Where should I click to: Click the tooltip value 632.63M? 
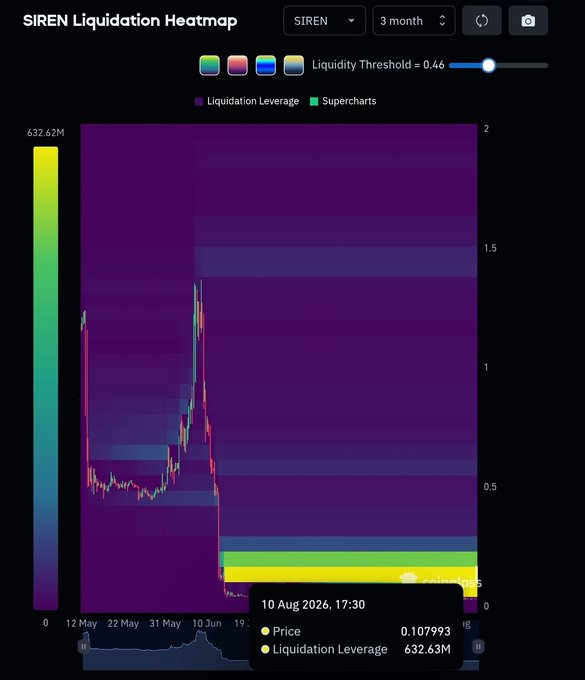click(x=427, y=649)
